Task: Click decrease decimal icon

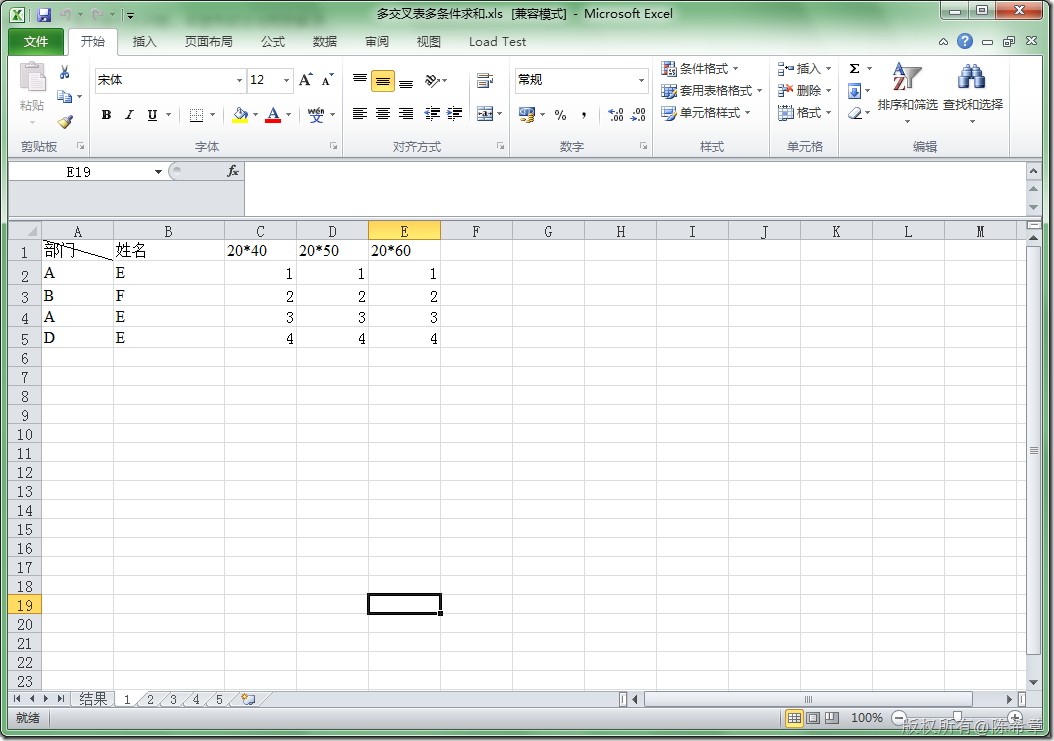Action: (x=638, y=115)
